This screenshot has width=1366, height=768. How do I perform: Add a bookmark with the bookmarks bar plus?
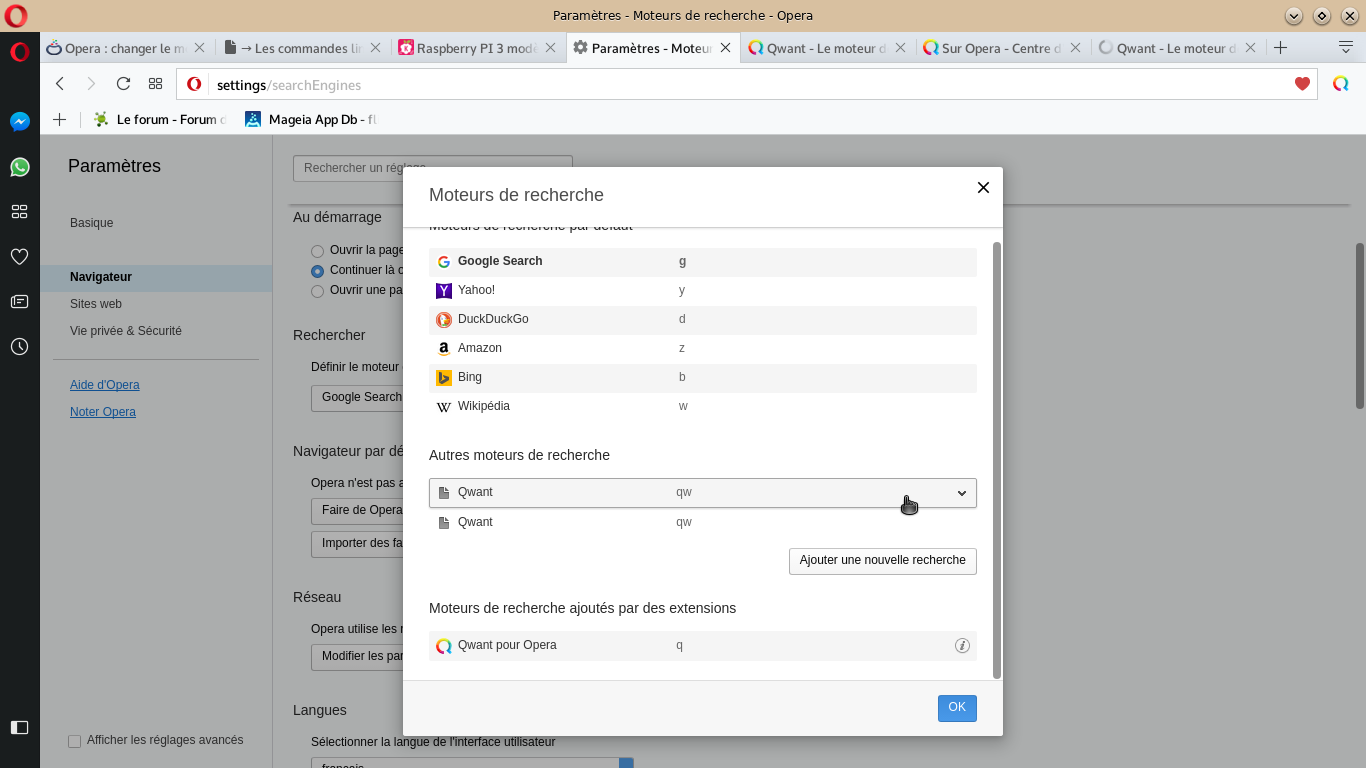click(59, 119)
